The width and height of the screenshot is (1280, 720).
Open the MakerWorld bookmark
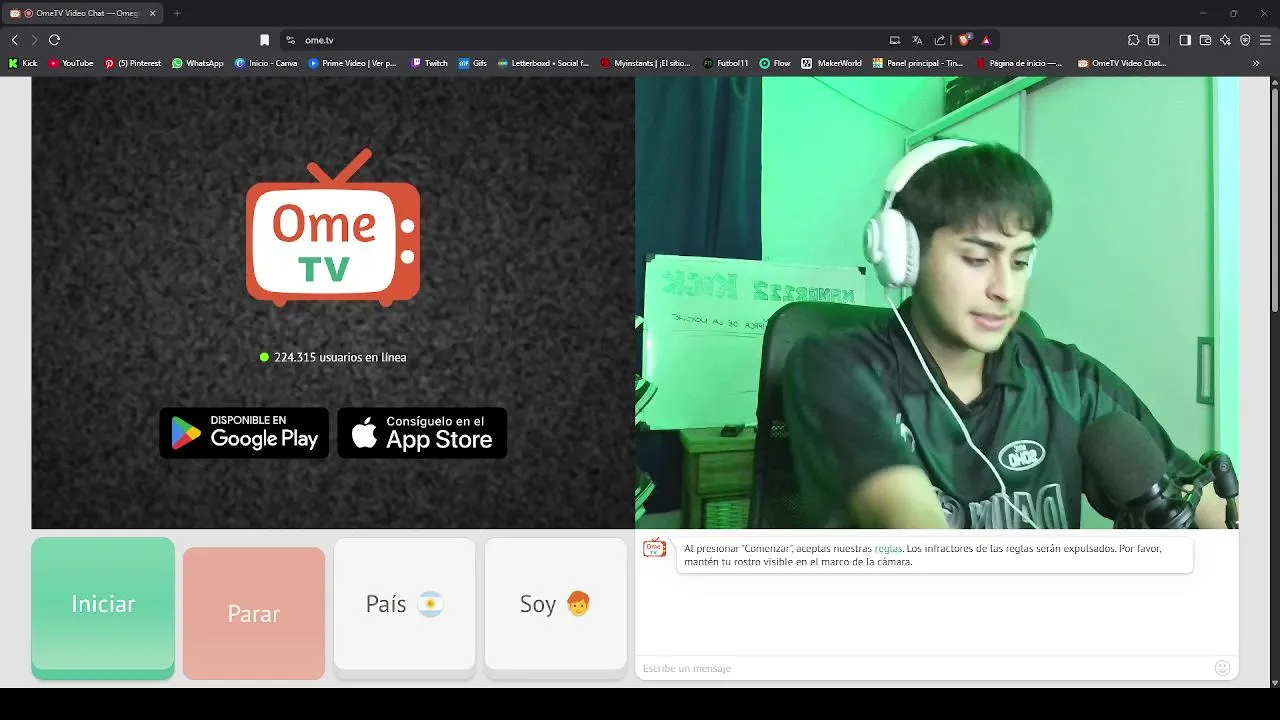832,63
